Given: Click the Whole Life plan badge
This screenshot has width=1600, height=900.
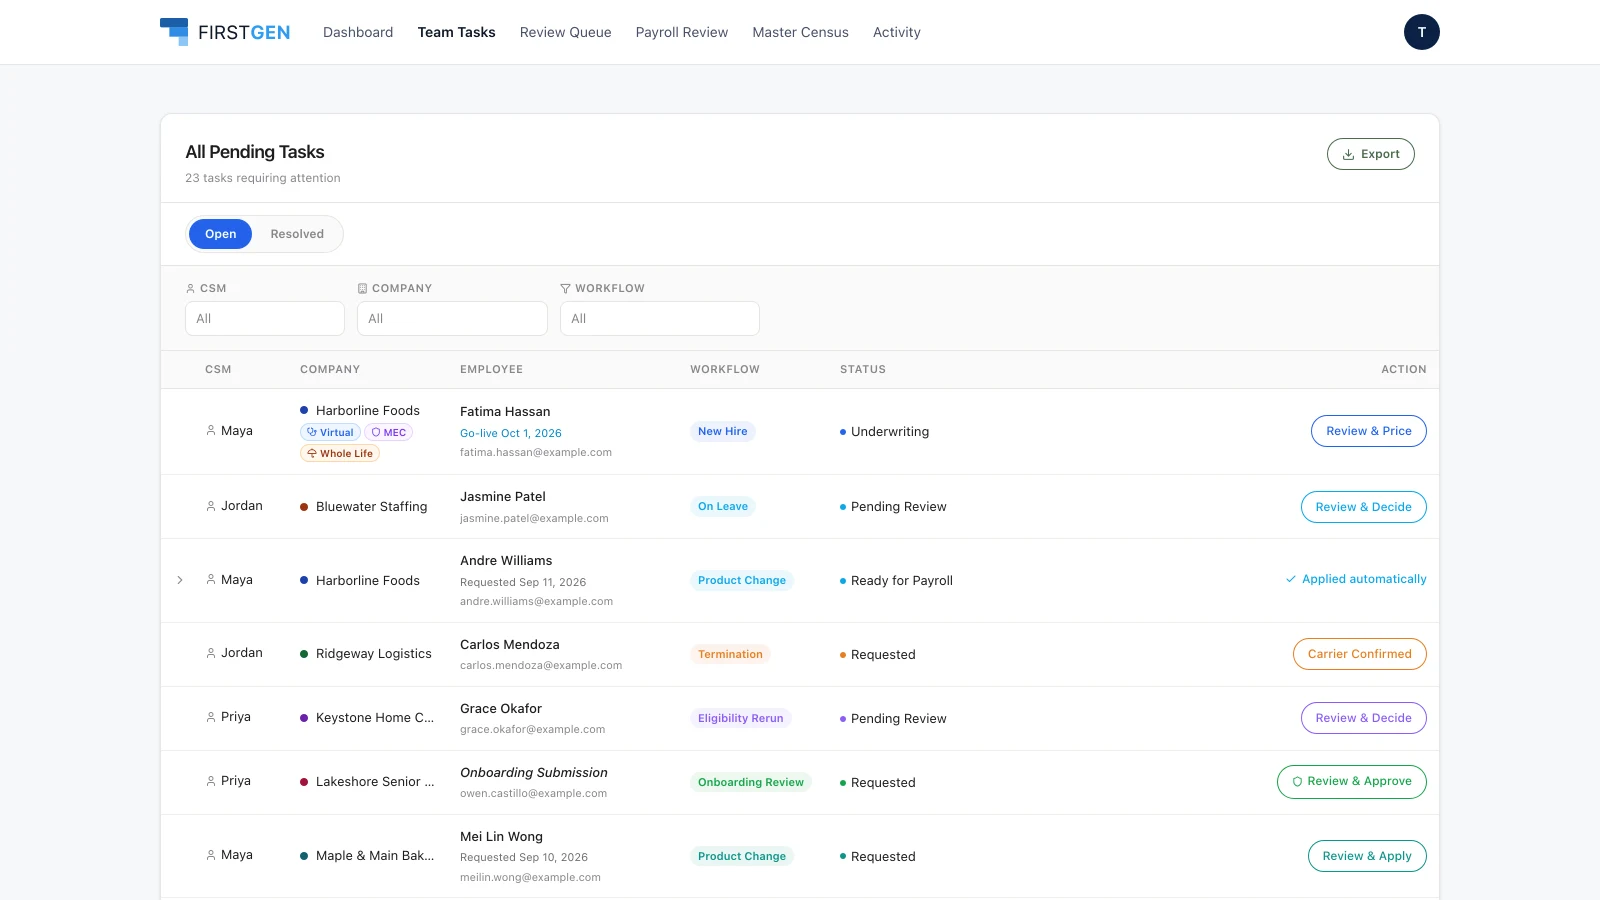Looking at the screenshot, I should pos(340,453).
